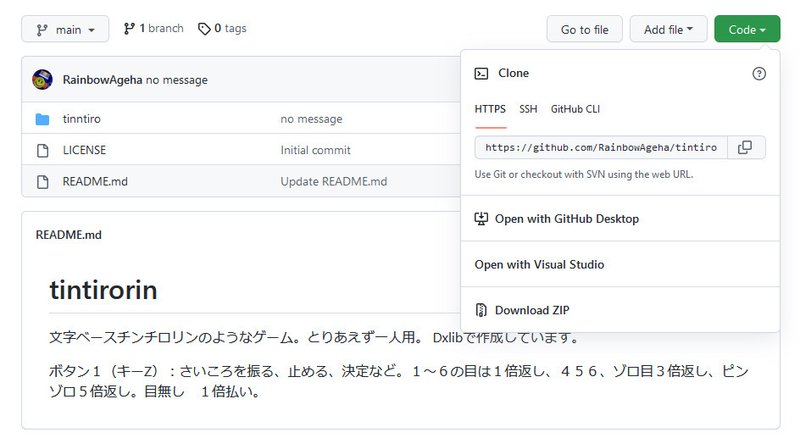Switch to the GitHub CLI tab

coord(575,109)
